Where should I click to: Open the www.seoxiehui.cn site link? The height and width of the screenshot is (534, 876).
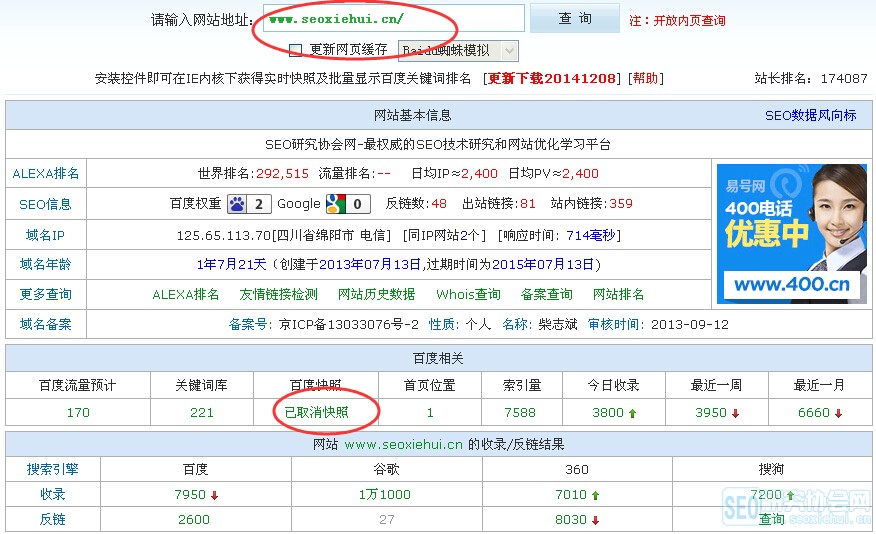403,445
